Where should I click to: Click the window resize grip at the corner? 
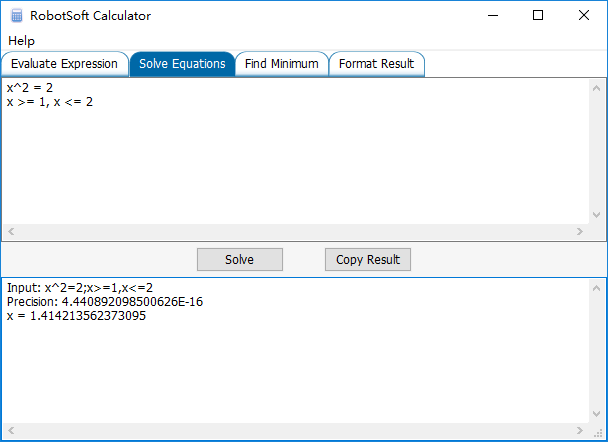(598, 432)
